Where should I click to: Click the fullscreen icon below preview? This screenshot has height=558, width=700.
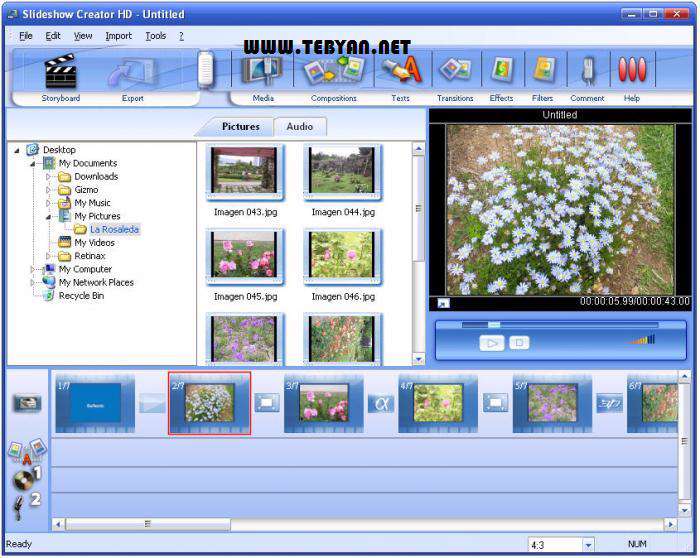coord(443,303)
